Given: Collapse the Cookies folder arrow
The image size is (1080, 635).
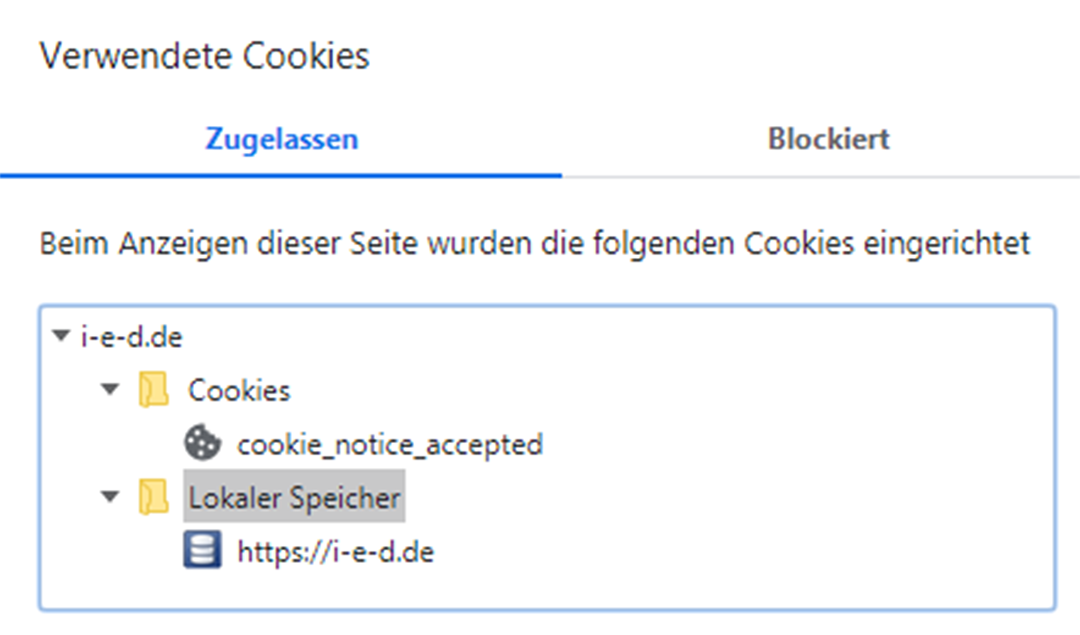Looking at the screenshot, I should click(110, 389).
